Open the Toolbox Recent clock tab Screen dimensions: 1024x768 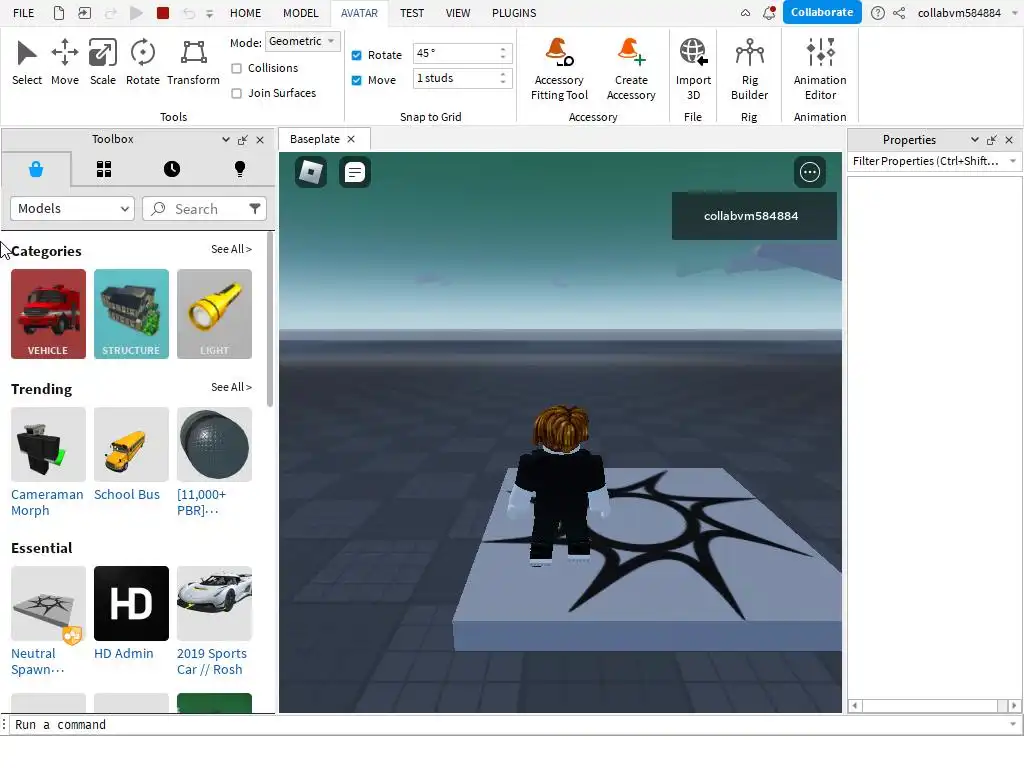coord(172,169)
